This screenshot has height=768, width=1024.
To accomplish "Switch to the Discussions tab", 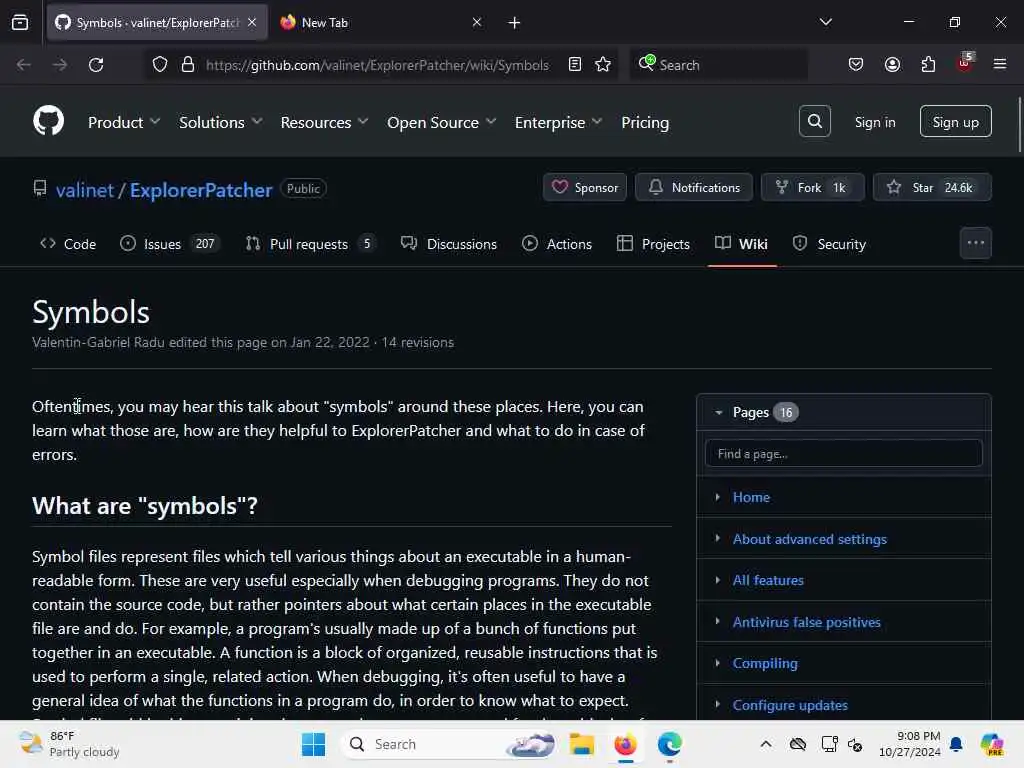I will (x=449, y=244).
